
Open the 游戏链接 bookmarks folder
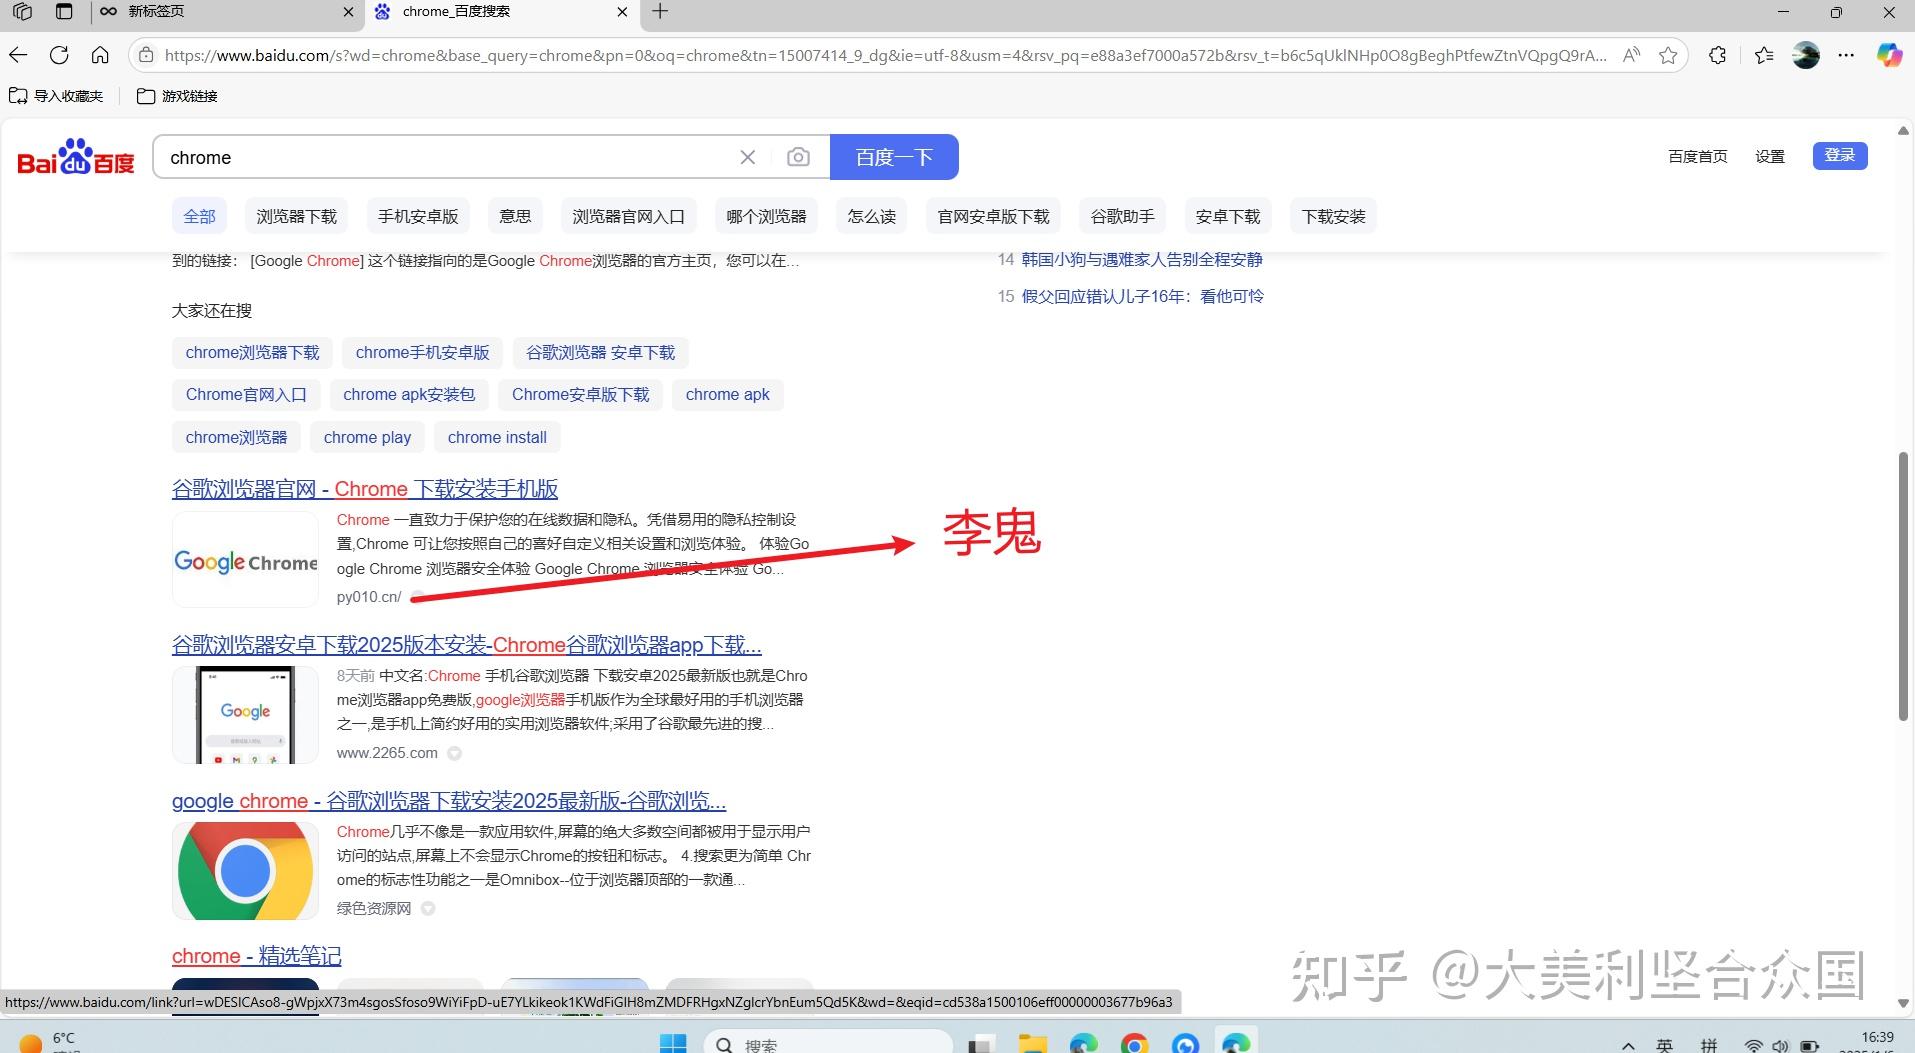pos(177,96)
